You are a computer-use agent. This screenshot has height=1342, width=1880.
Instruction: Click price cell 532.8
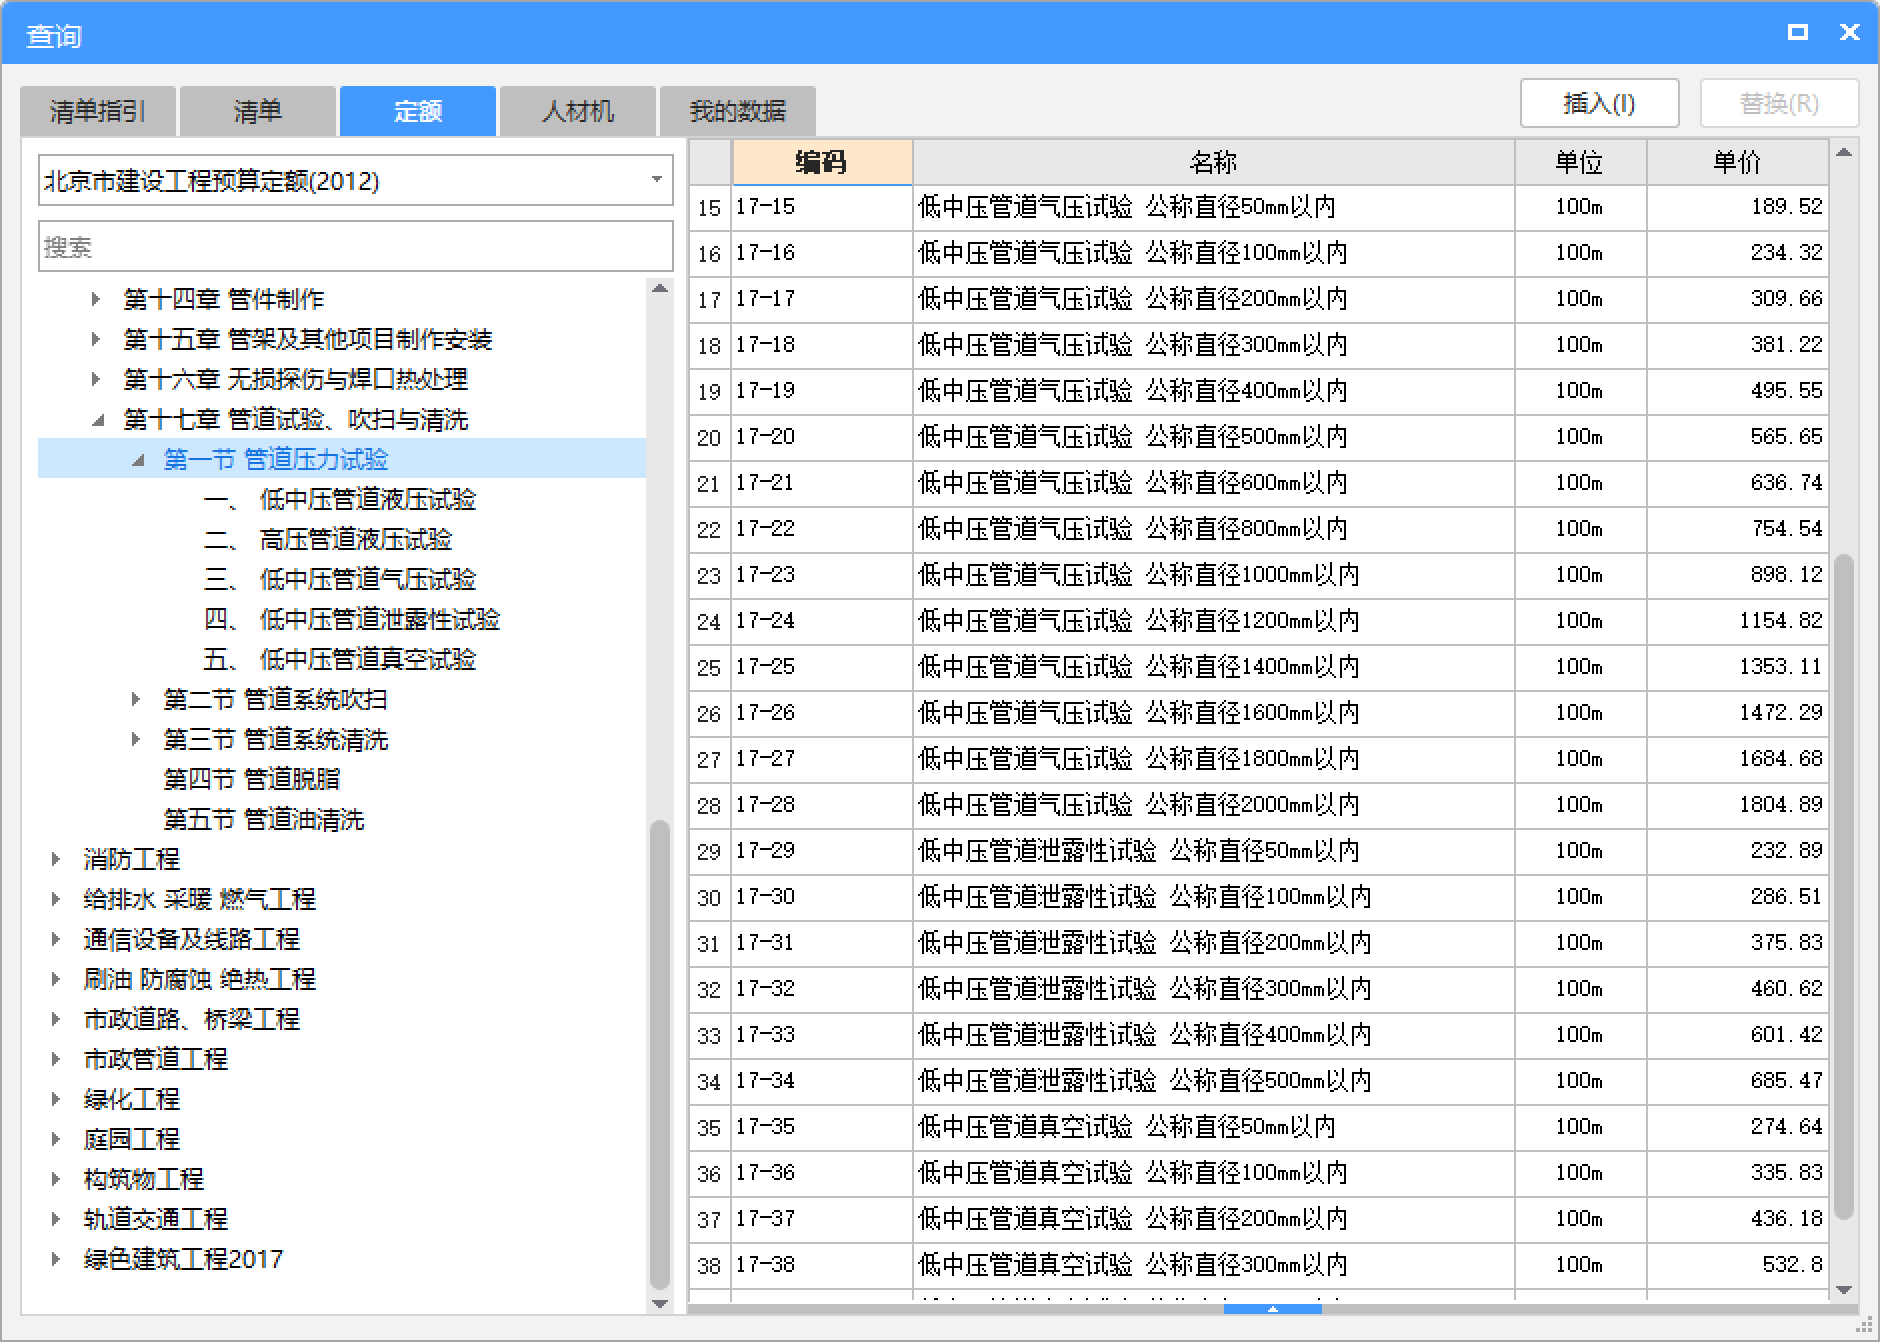(1738, 1265)
